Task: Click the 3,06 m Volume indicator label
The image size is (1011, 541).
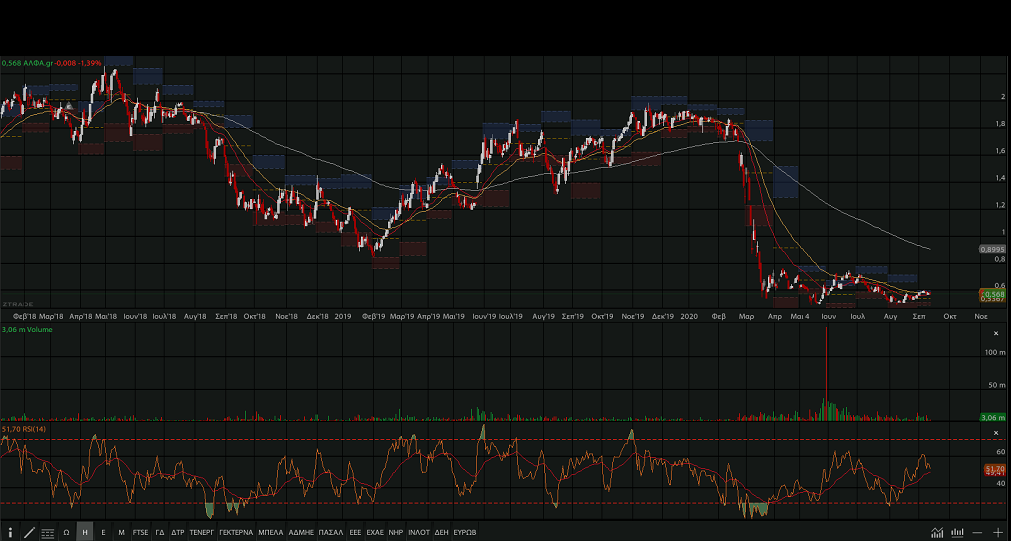Action: (25, 328)
